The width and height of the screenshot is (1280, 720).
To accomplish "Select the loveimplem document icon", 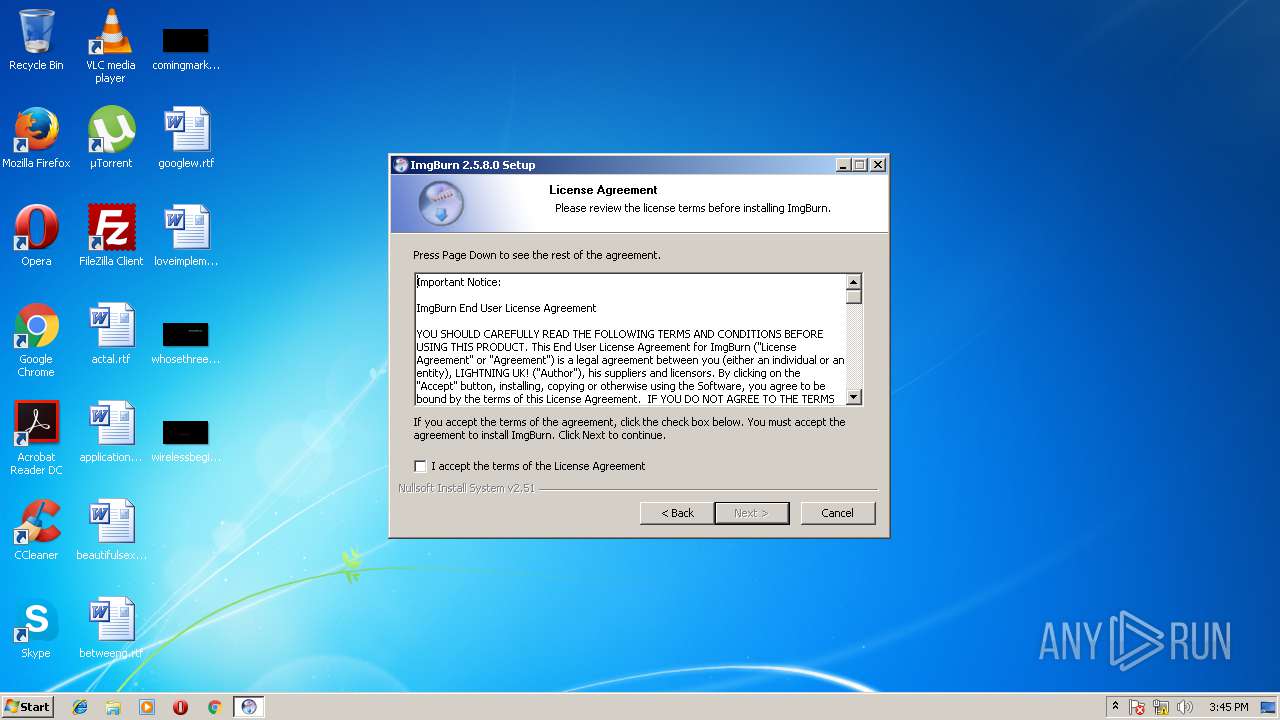I will tap(186, 236).
